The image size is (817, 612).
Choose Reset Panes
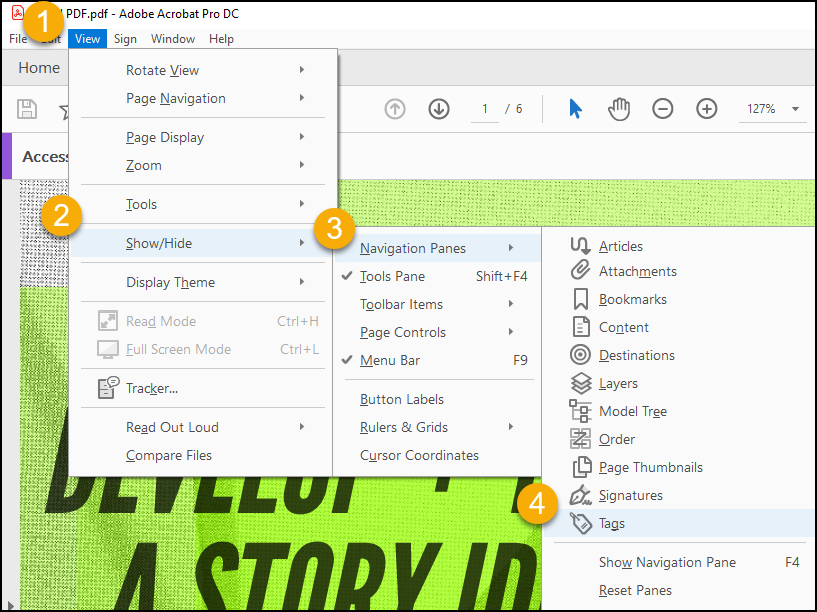coord(679,591)
